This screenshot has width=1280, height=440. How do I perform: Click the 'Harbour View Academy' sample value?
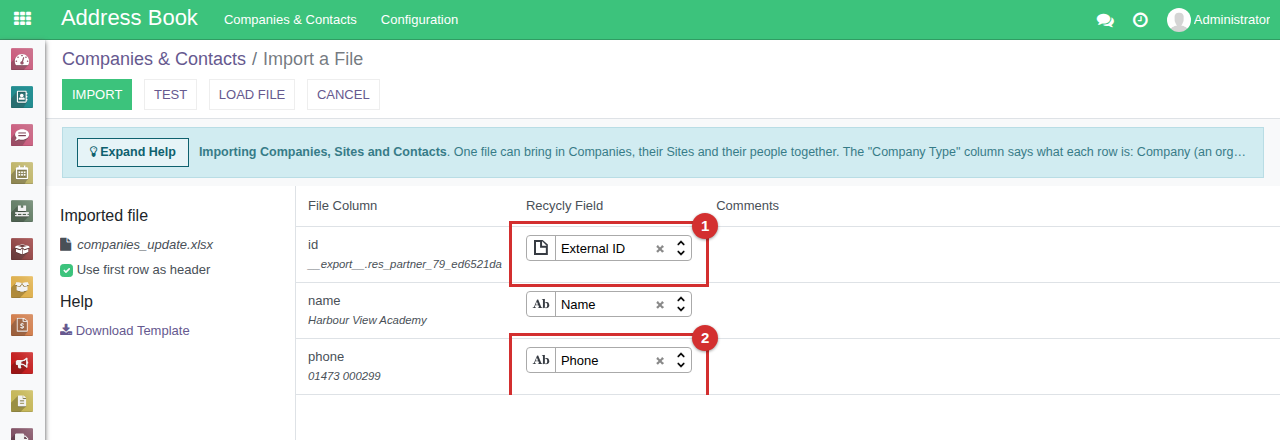pyautogui.click(x=367, y=321)
